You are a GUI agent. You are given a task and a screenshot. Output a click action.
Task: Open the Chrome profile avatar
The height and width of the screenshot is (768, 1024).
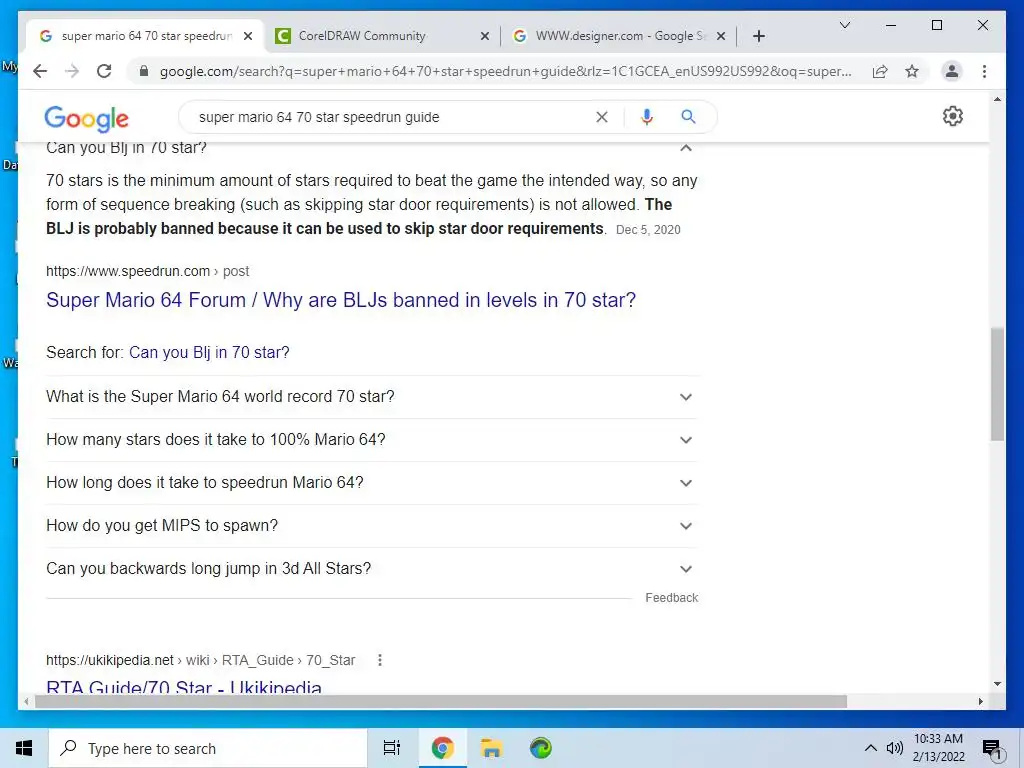952,71
